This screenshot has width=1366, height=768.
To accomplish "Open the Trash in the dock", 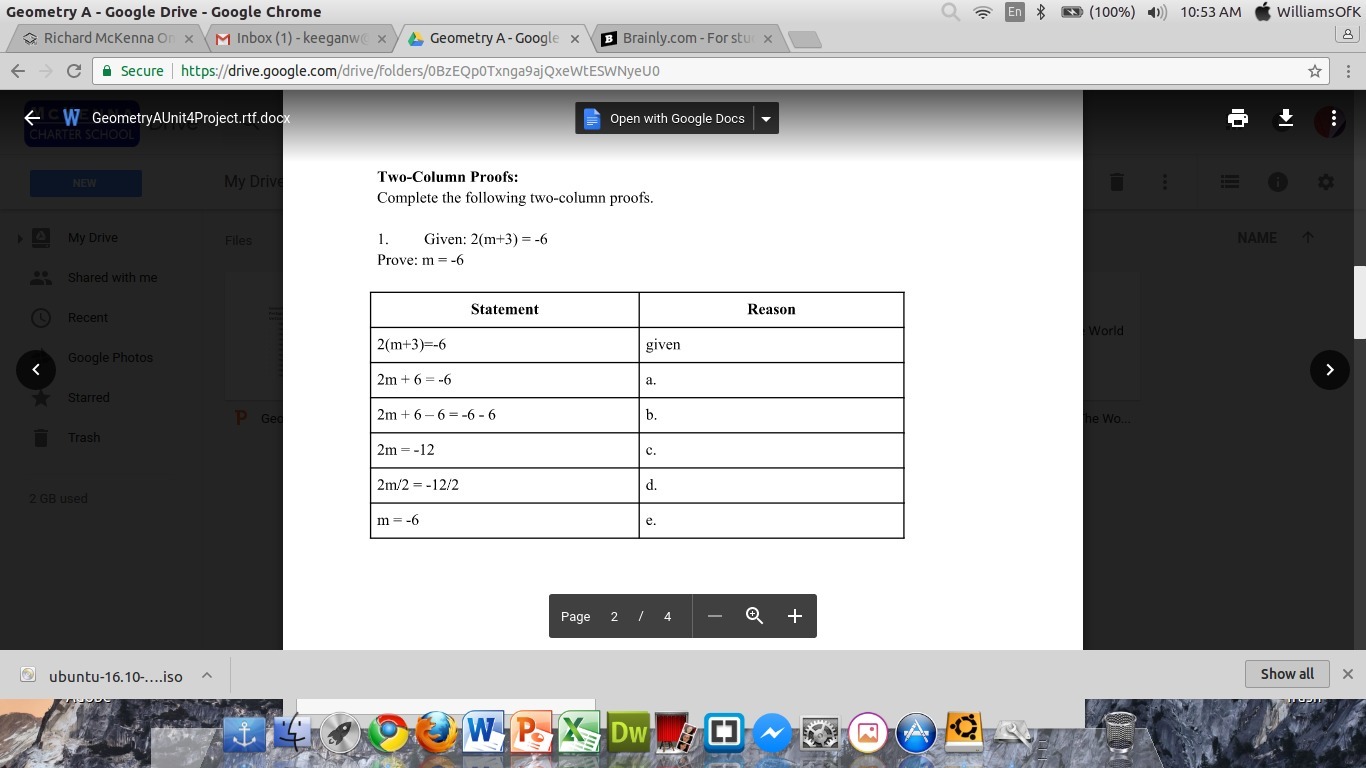I will [x=1121, y=732].
